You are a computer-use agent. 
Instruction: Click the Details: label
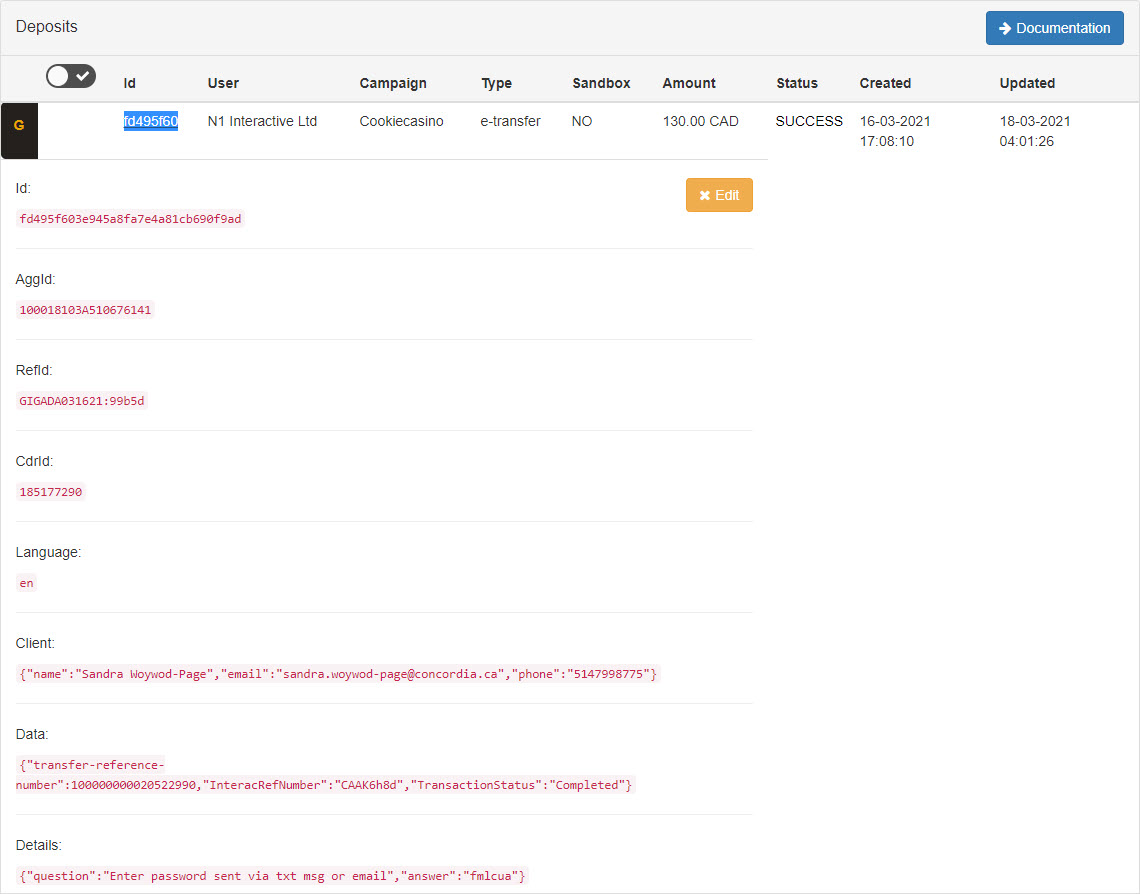pos(39,845)
